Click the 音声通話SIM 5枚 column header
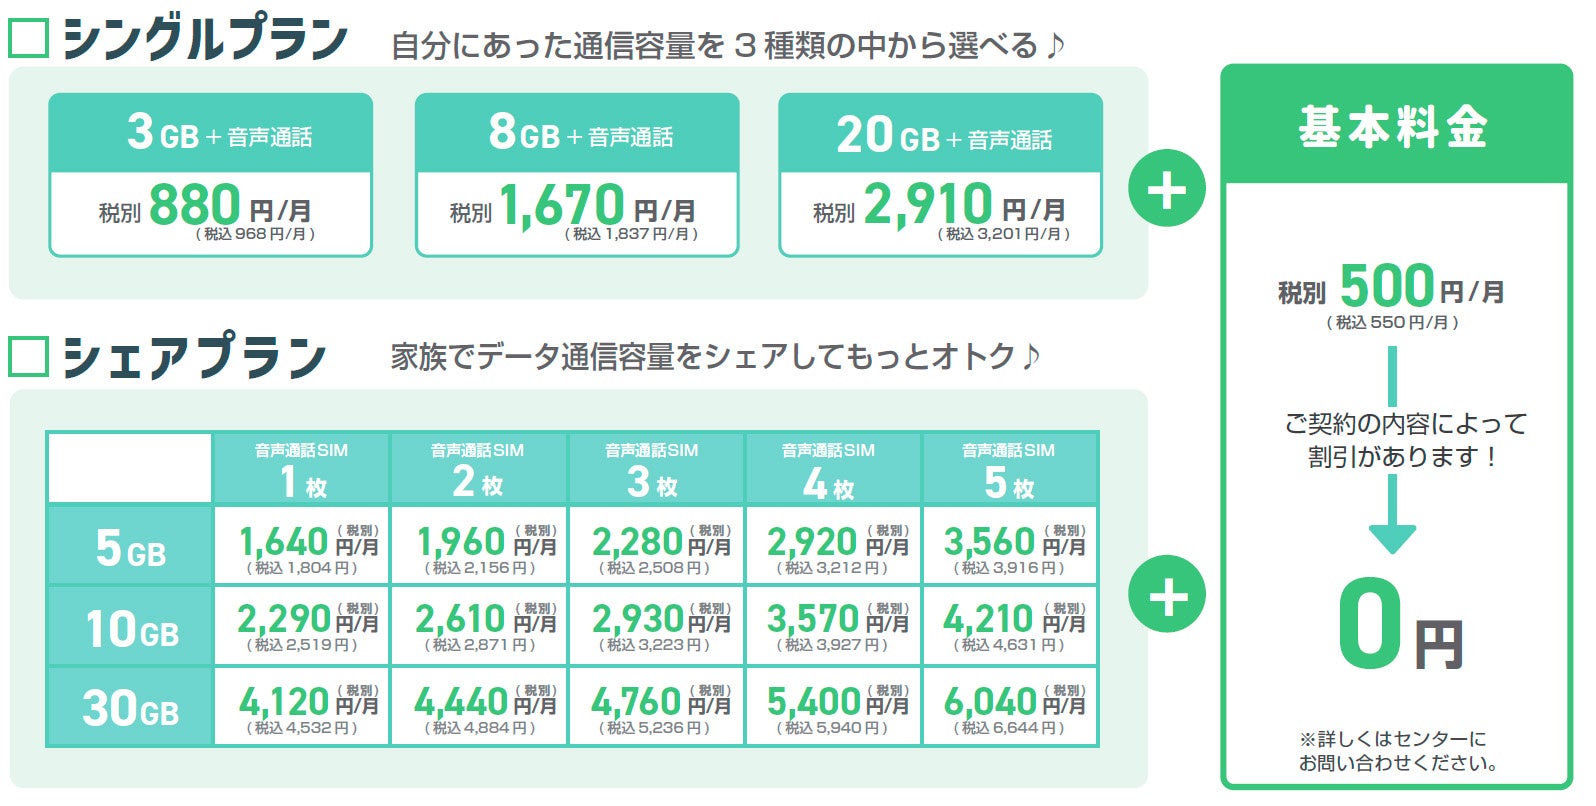Screen dimensions: 1596x806 click(x=1009, y=469)
